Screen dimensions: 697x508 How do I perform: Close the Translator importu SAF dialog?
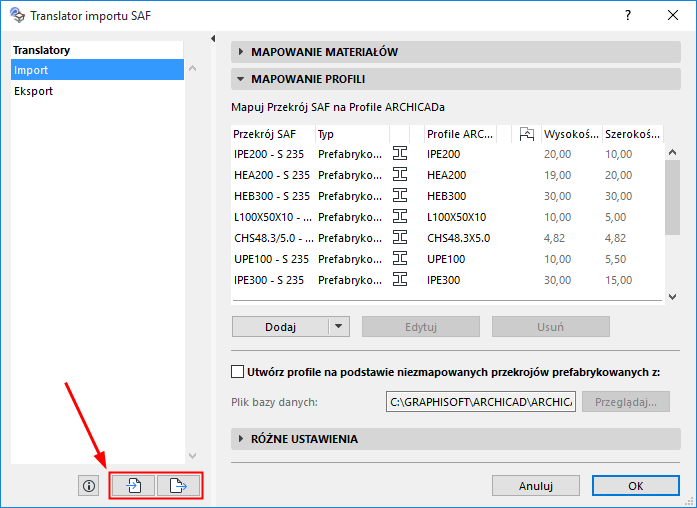point(673,16)
